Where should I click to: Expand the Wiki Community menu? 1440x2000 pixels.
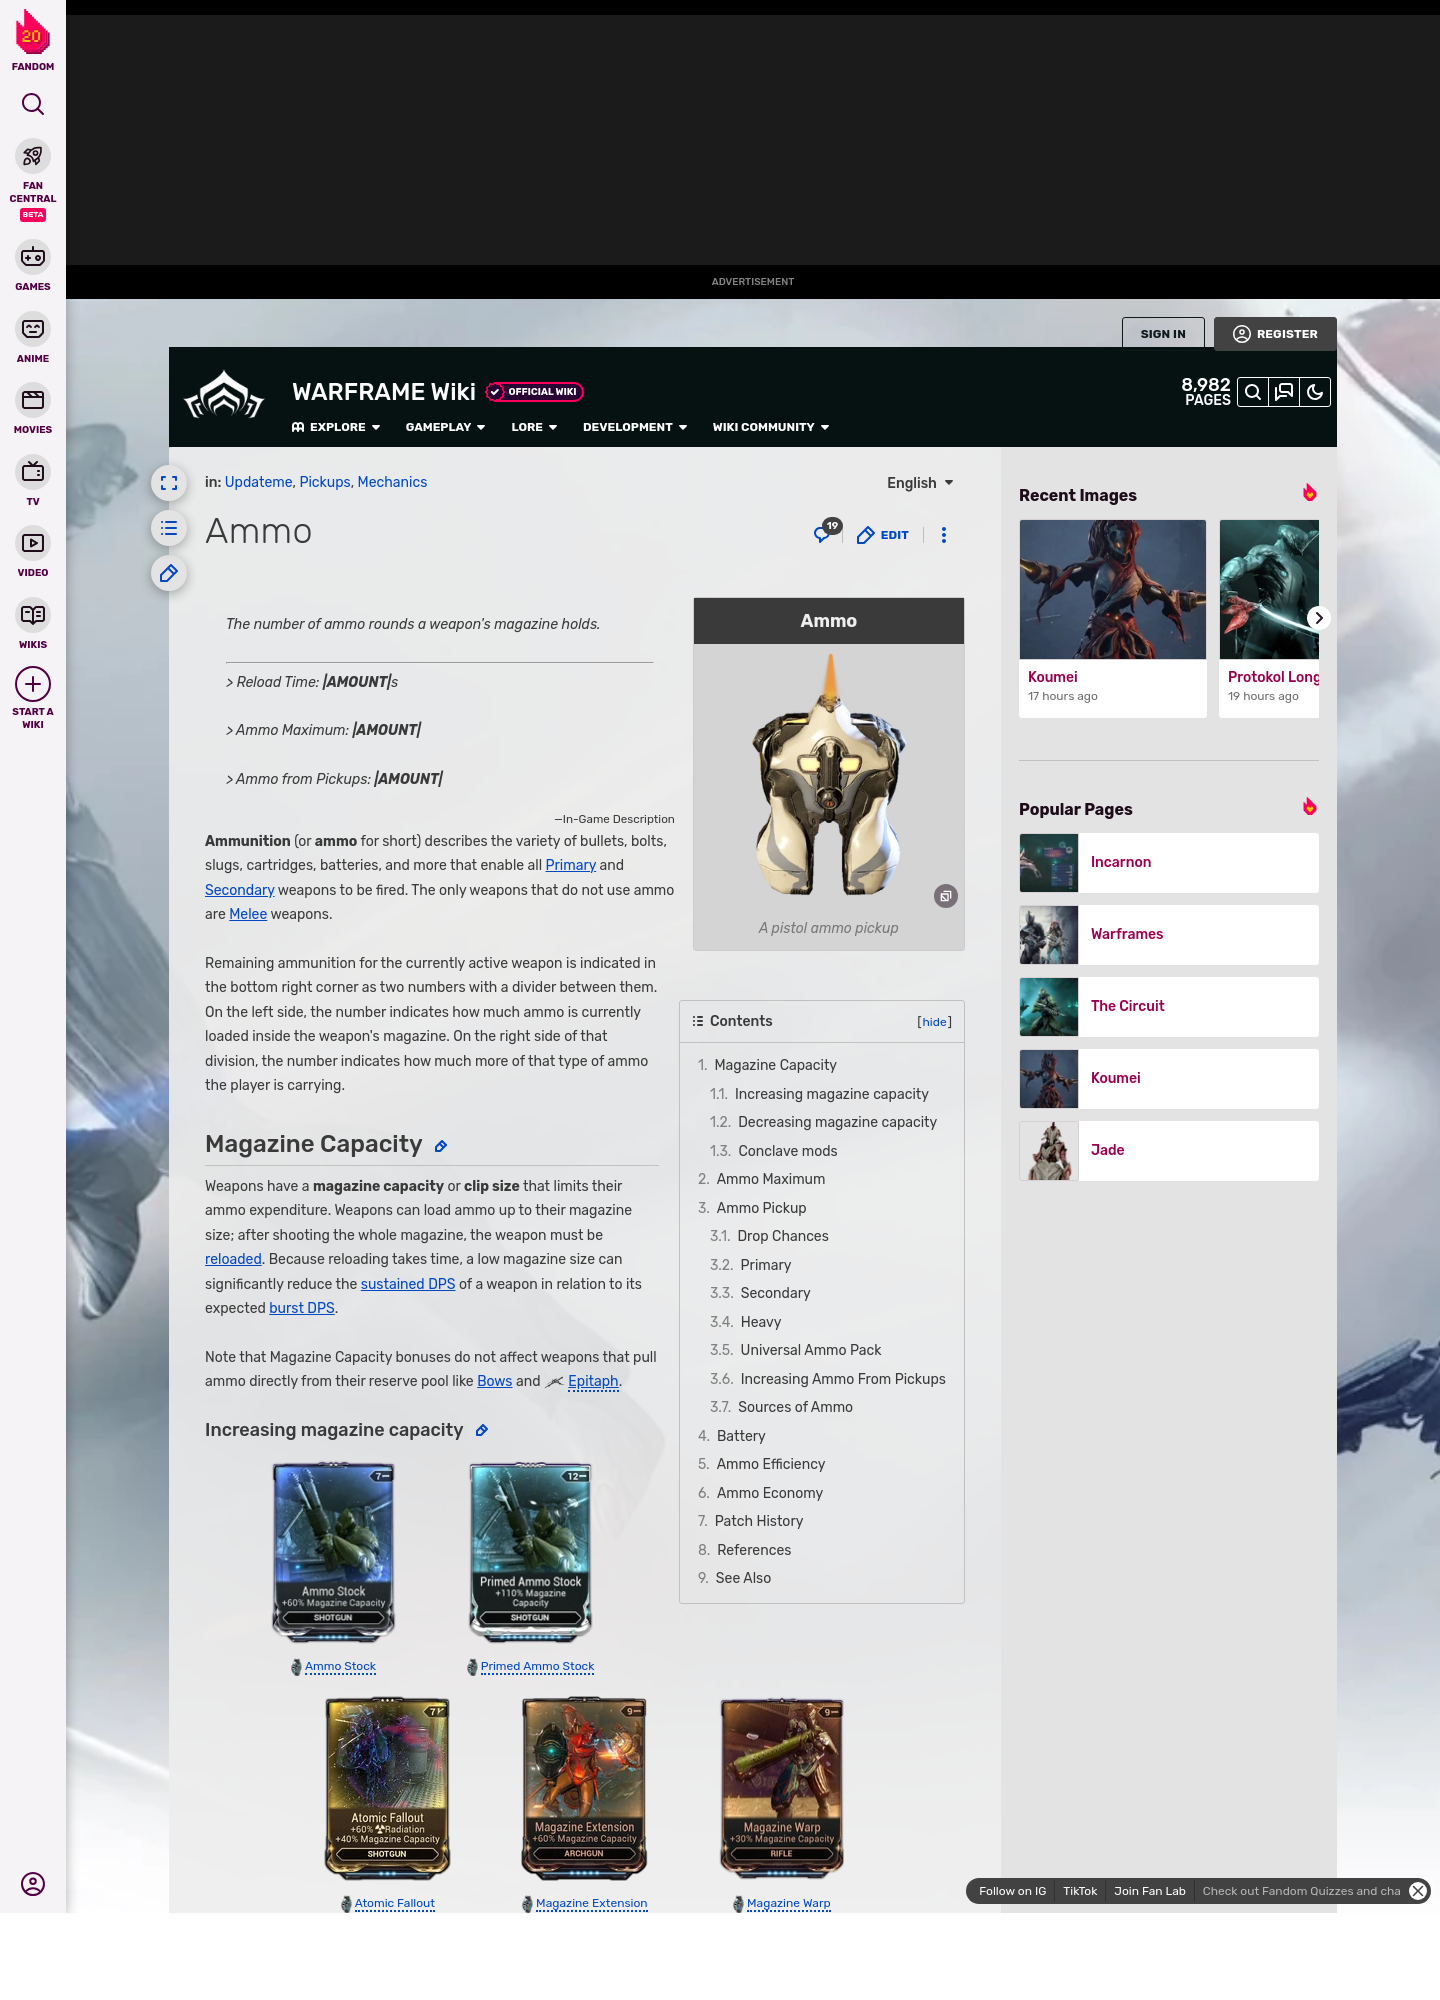click(x=771, y=427)
